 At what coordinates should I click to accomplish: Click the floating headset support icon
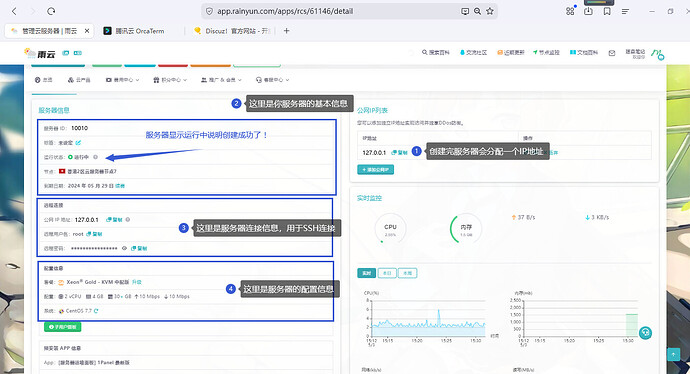pos(645,333)
